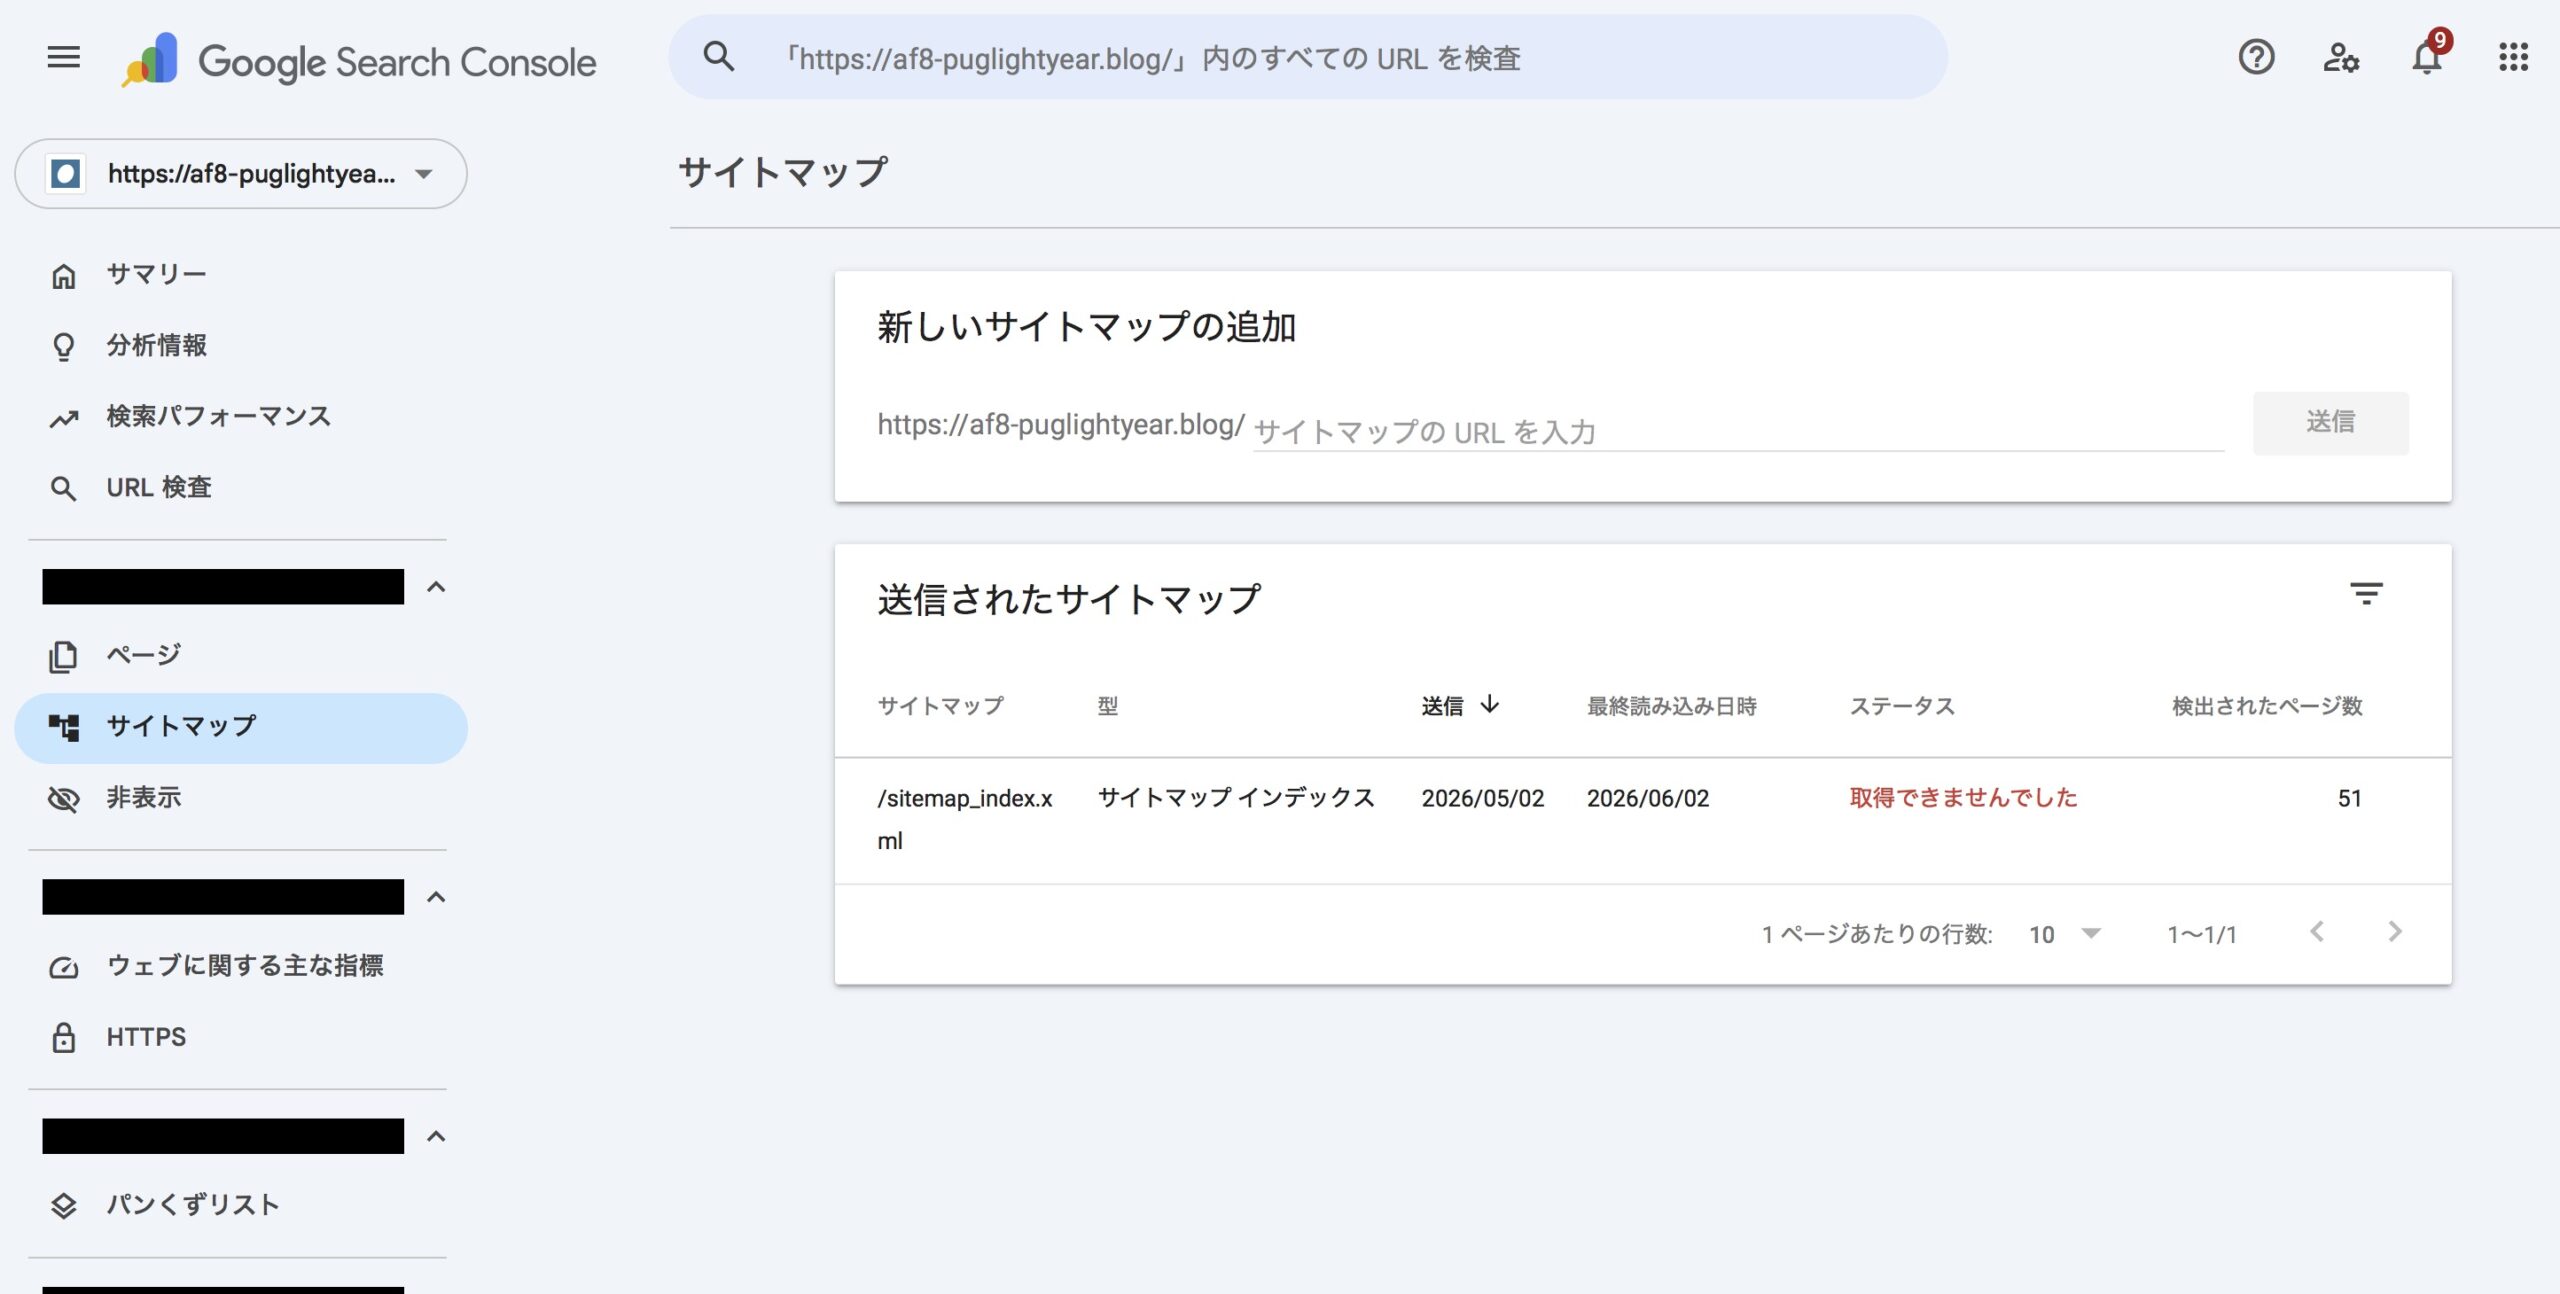Sort by 送信 using the down arrow
The image size is (2560, 1294).
[x=1490, y=704]
